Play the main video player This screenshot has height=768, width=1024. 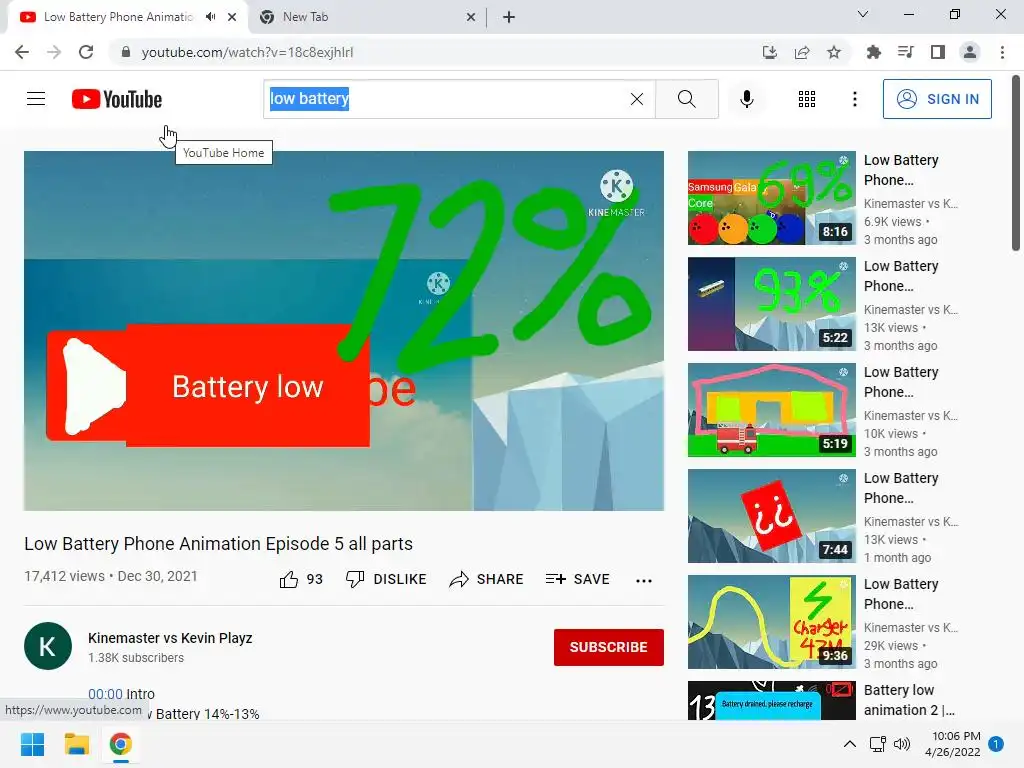[x=344, y=331]
